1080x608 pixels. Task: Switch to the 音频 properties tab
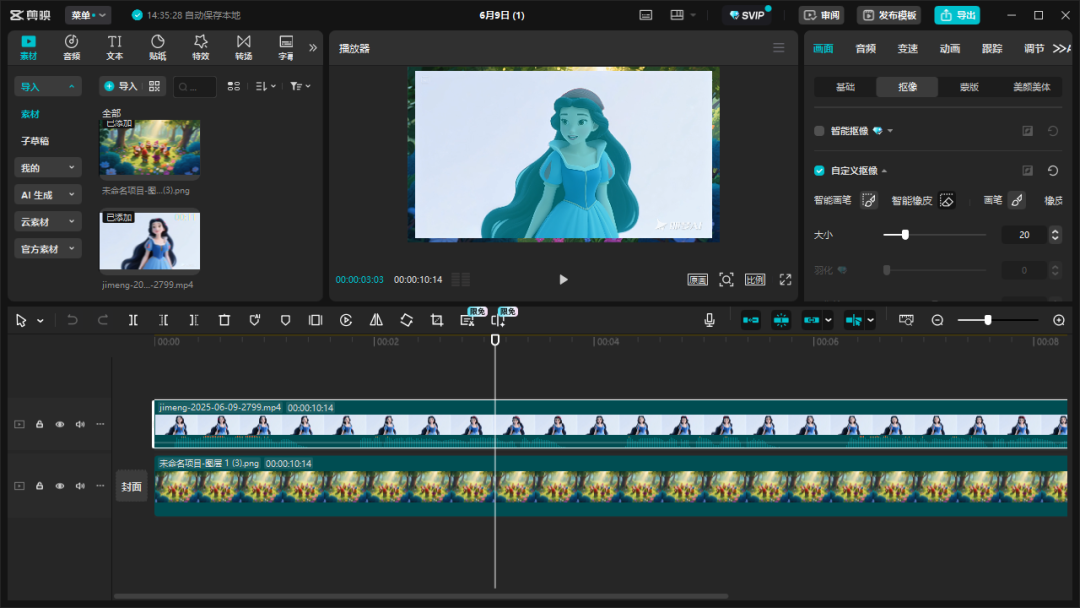865,48
